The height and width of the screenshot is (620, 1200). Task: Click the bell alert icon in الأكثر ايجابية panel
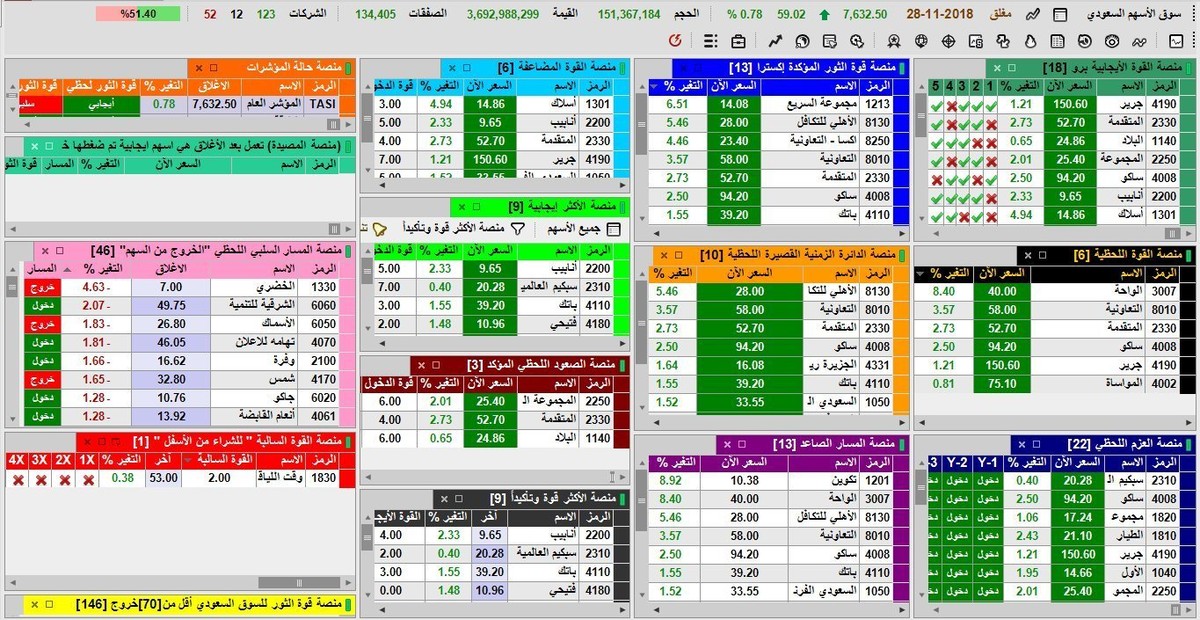point(379,229)
